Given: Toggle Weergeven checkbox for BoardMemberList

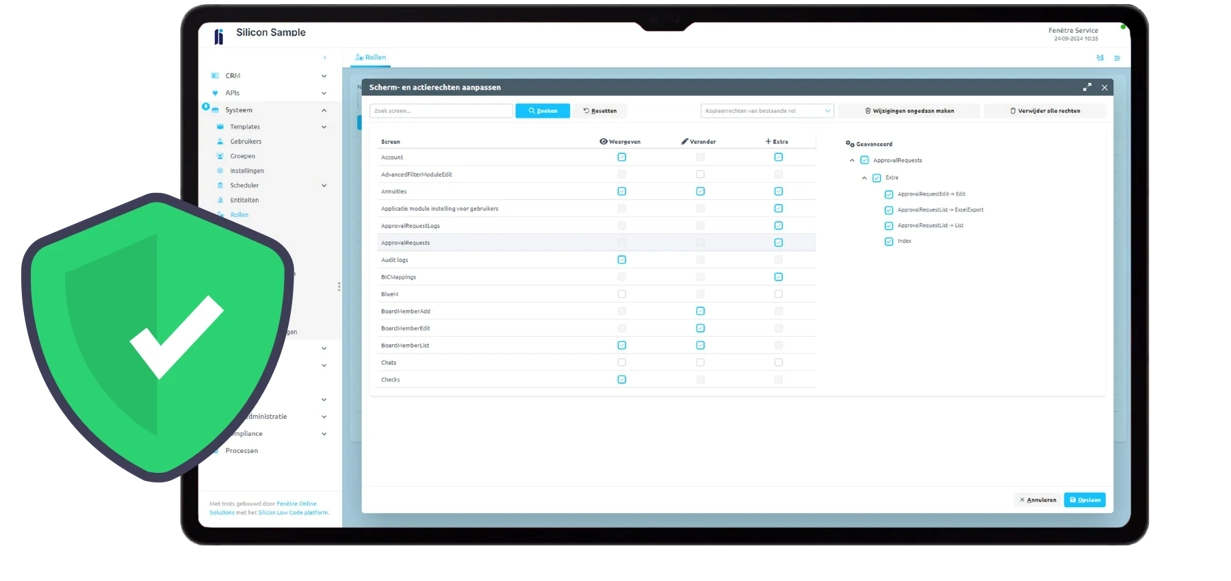Looking at the screenshot, I should (x=622, y=345).
